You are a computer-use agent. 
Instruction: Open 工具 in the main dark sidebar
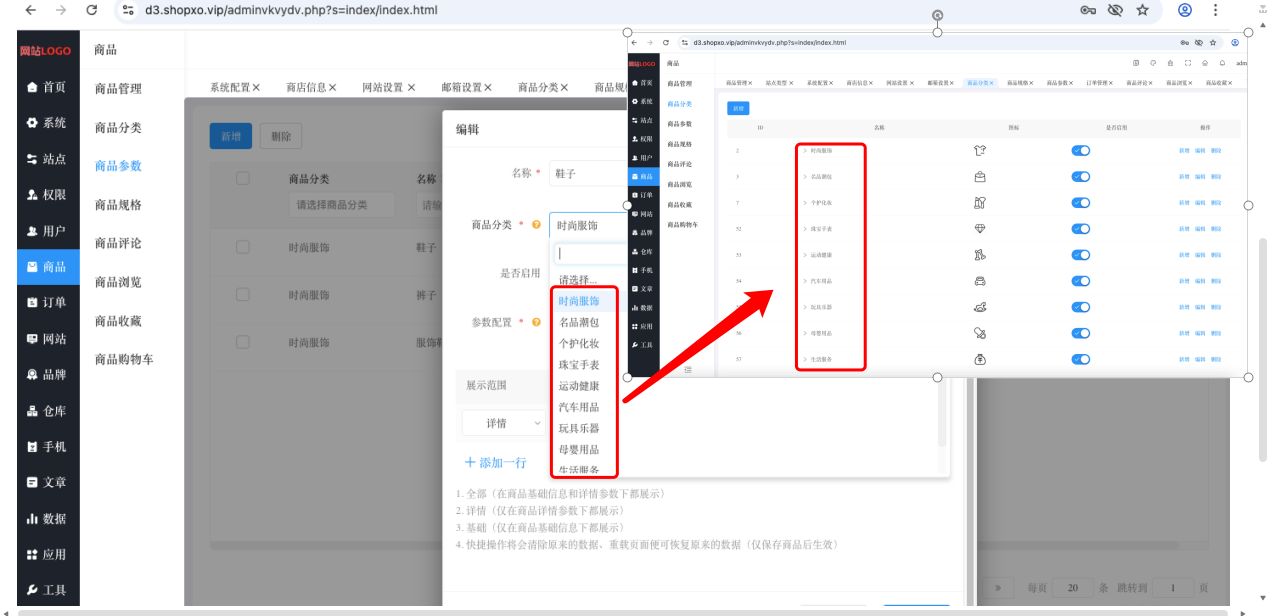(x=47, y=590)
